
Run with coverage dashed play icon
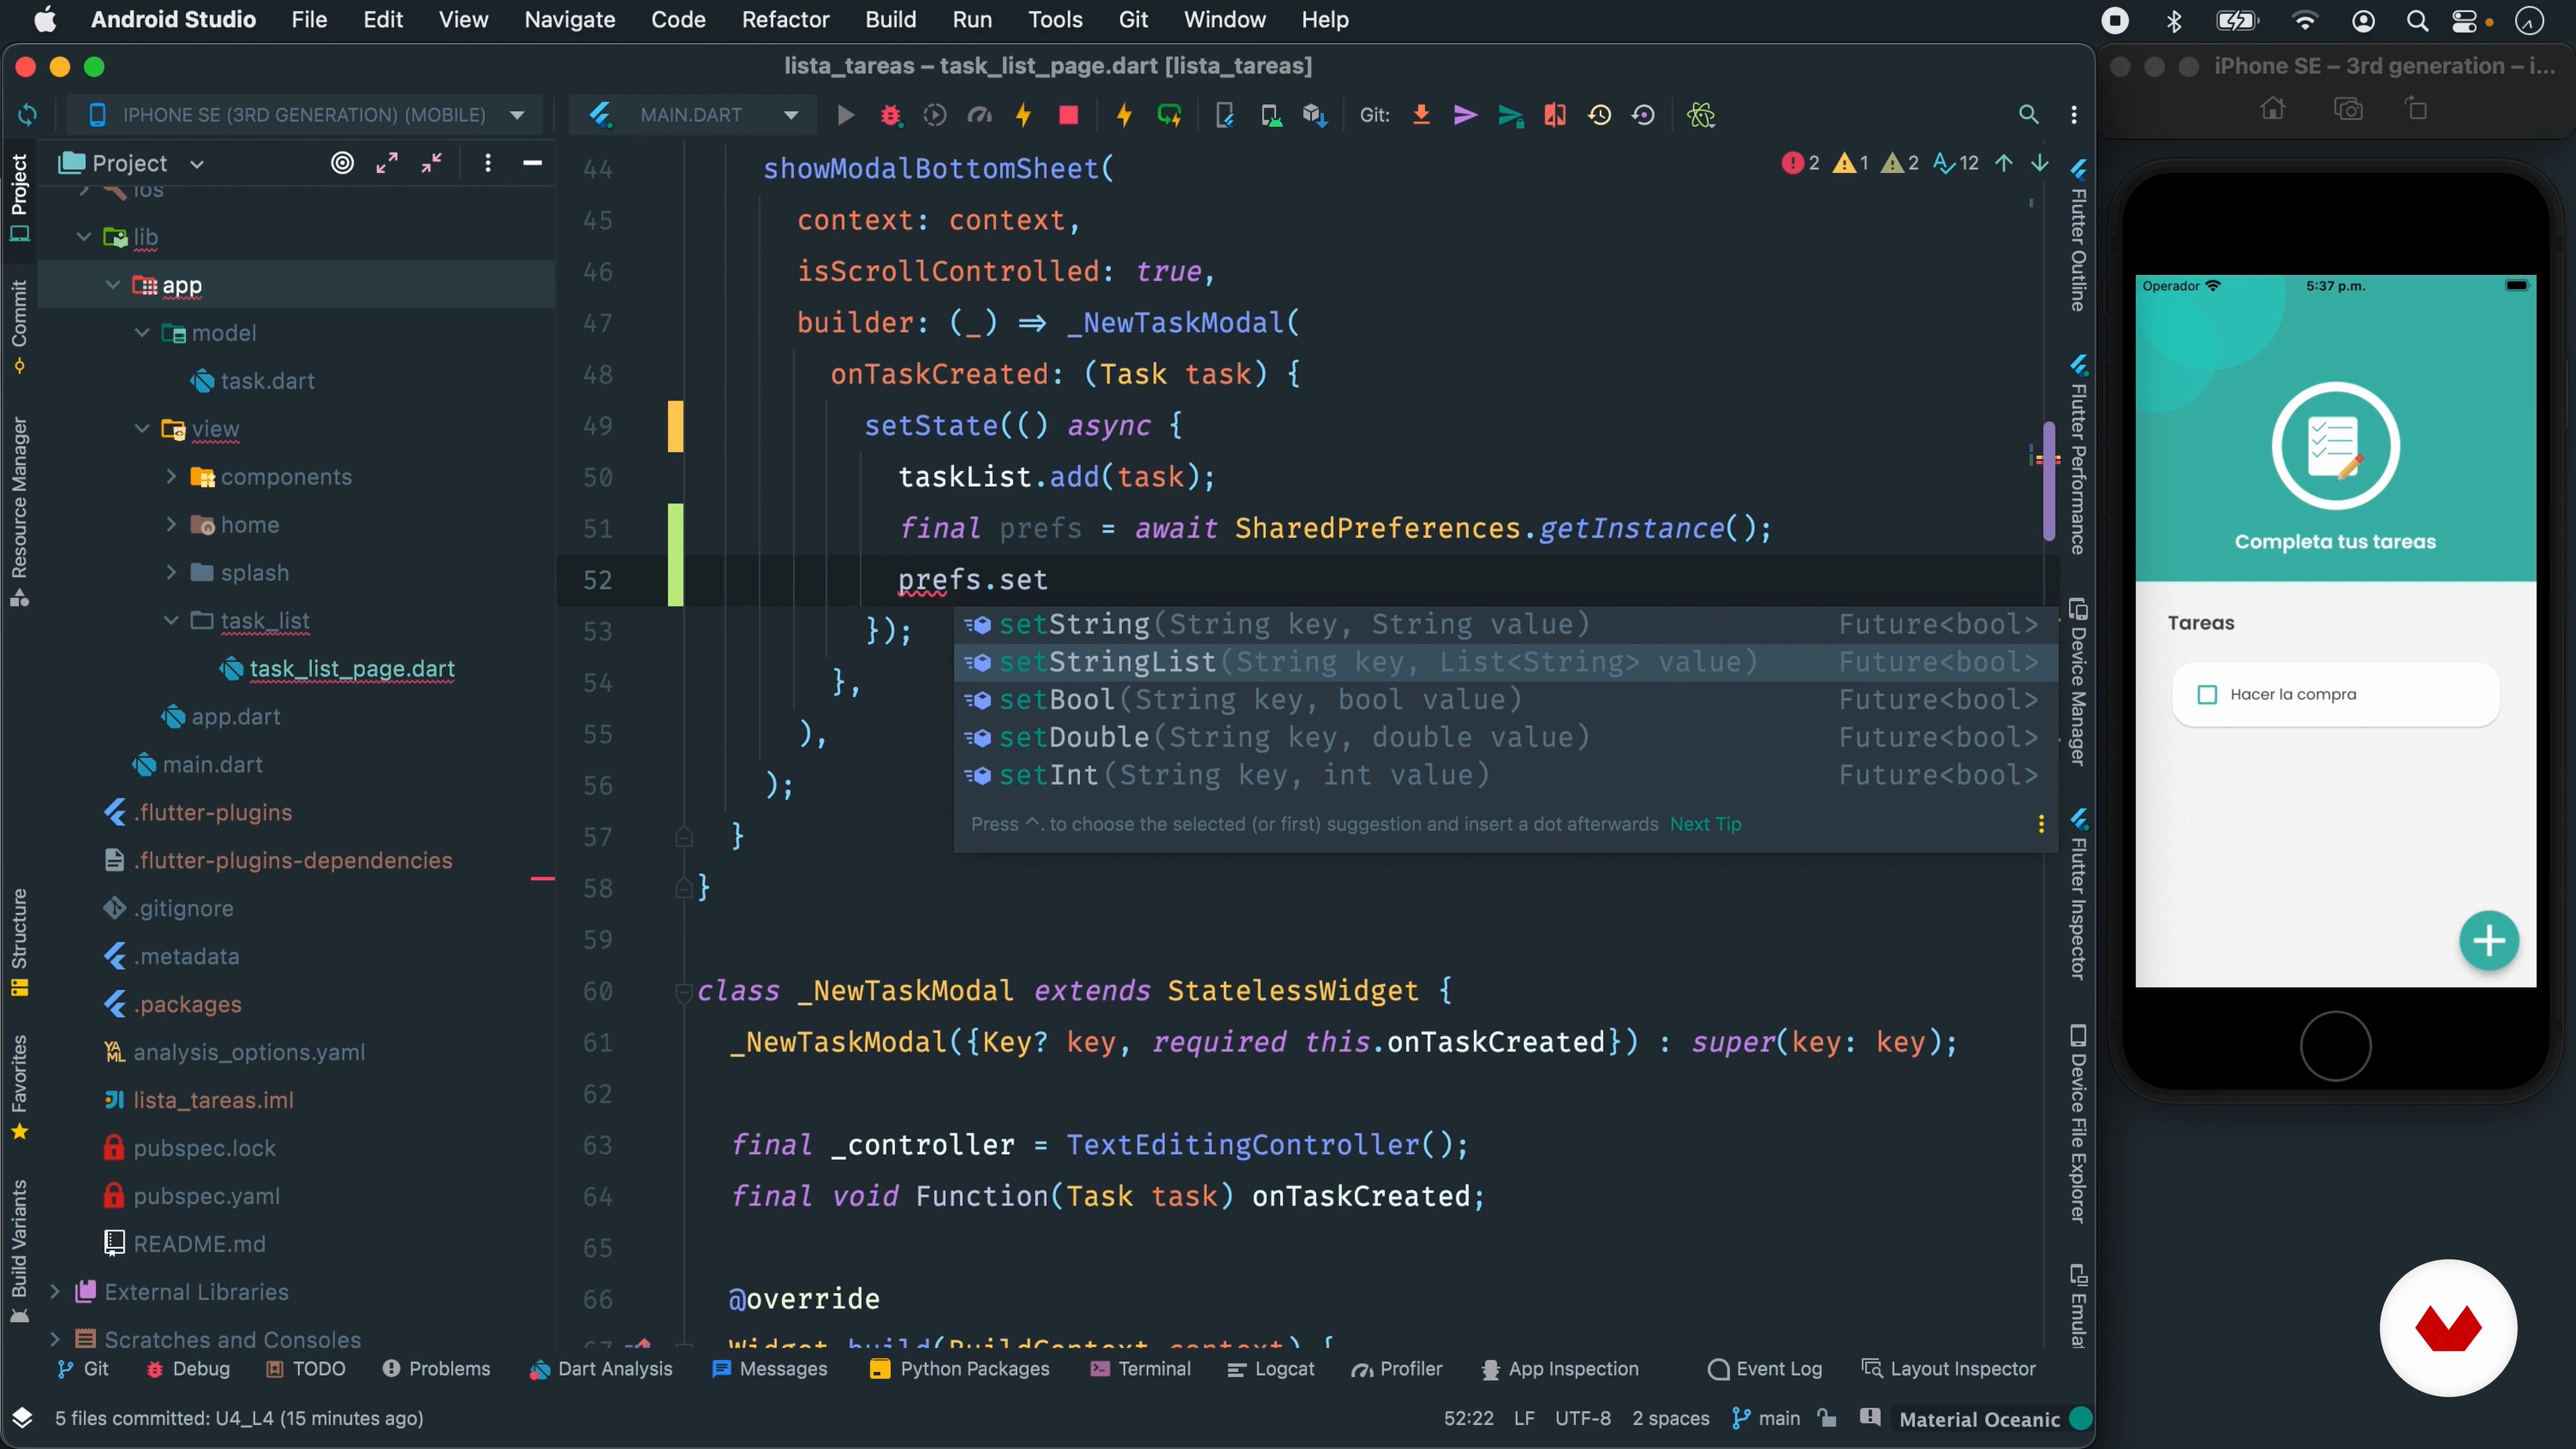point(935,115)
